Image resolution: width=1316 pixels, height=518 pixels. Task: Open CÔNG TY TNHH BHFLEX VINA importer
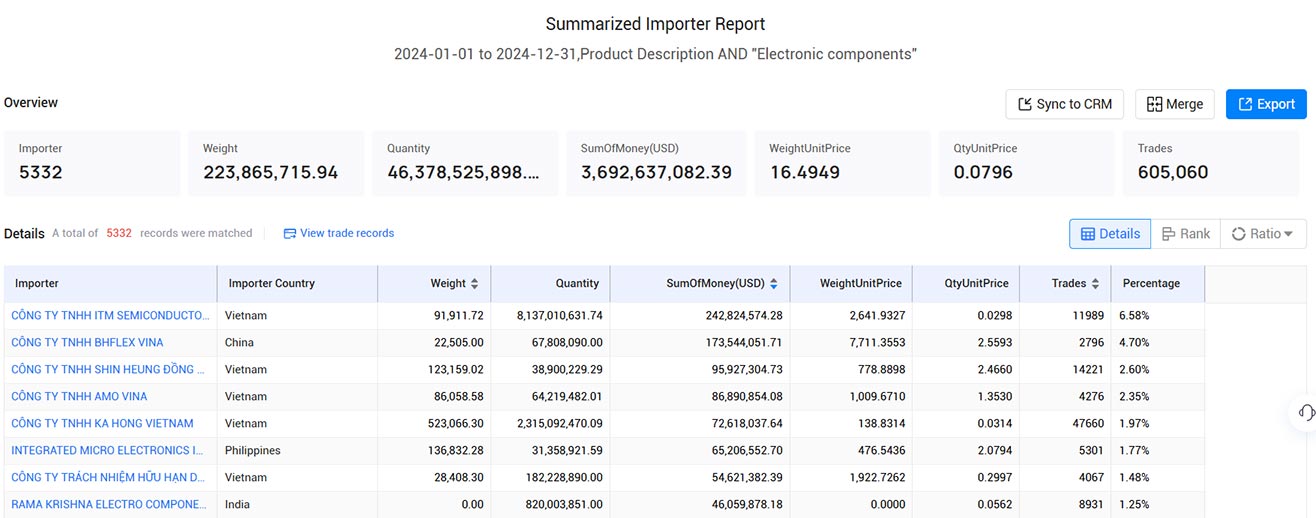pyautogui.click(x=87, y=342)
